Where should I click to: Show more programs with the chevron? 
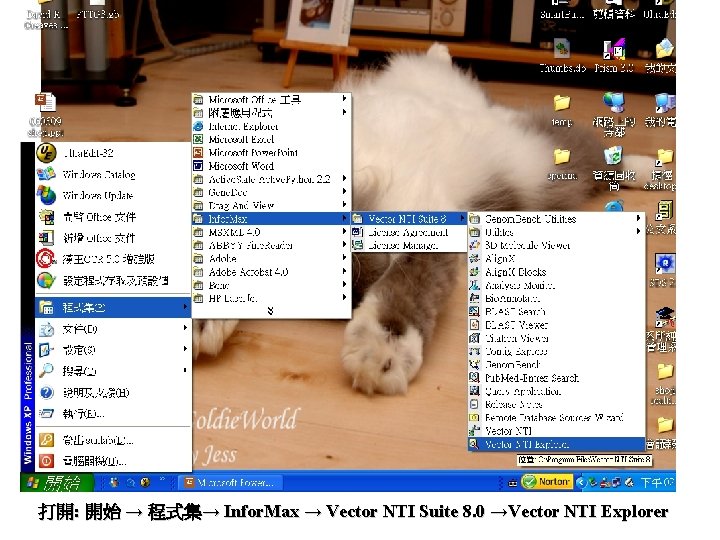tap(270, 311)
